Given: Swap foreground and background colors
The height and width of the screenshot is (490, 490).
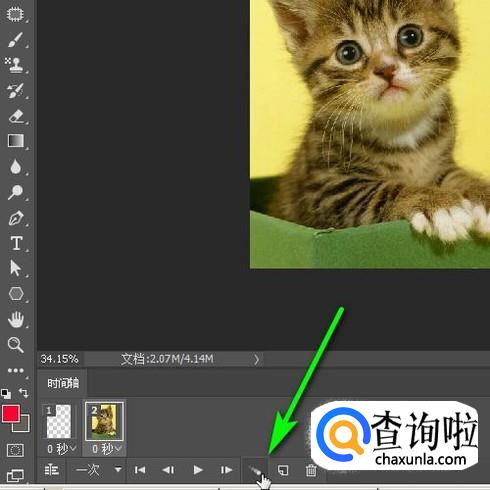Looking at the screenshot, I should click(x=24, y=393).
